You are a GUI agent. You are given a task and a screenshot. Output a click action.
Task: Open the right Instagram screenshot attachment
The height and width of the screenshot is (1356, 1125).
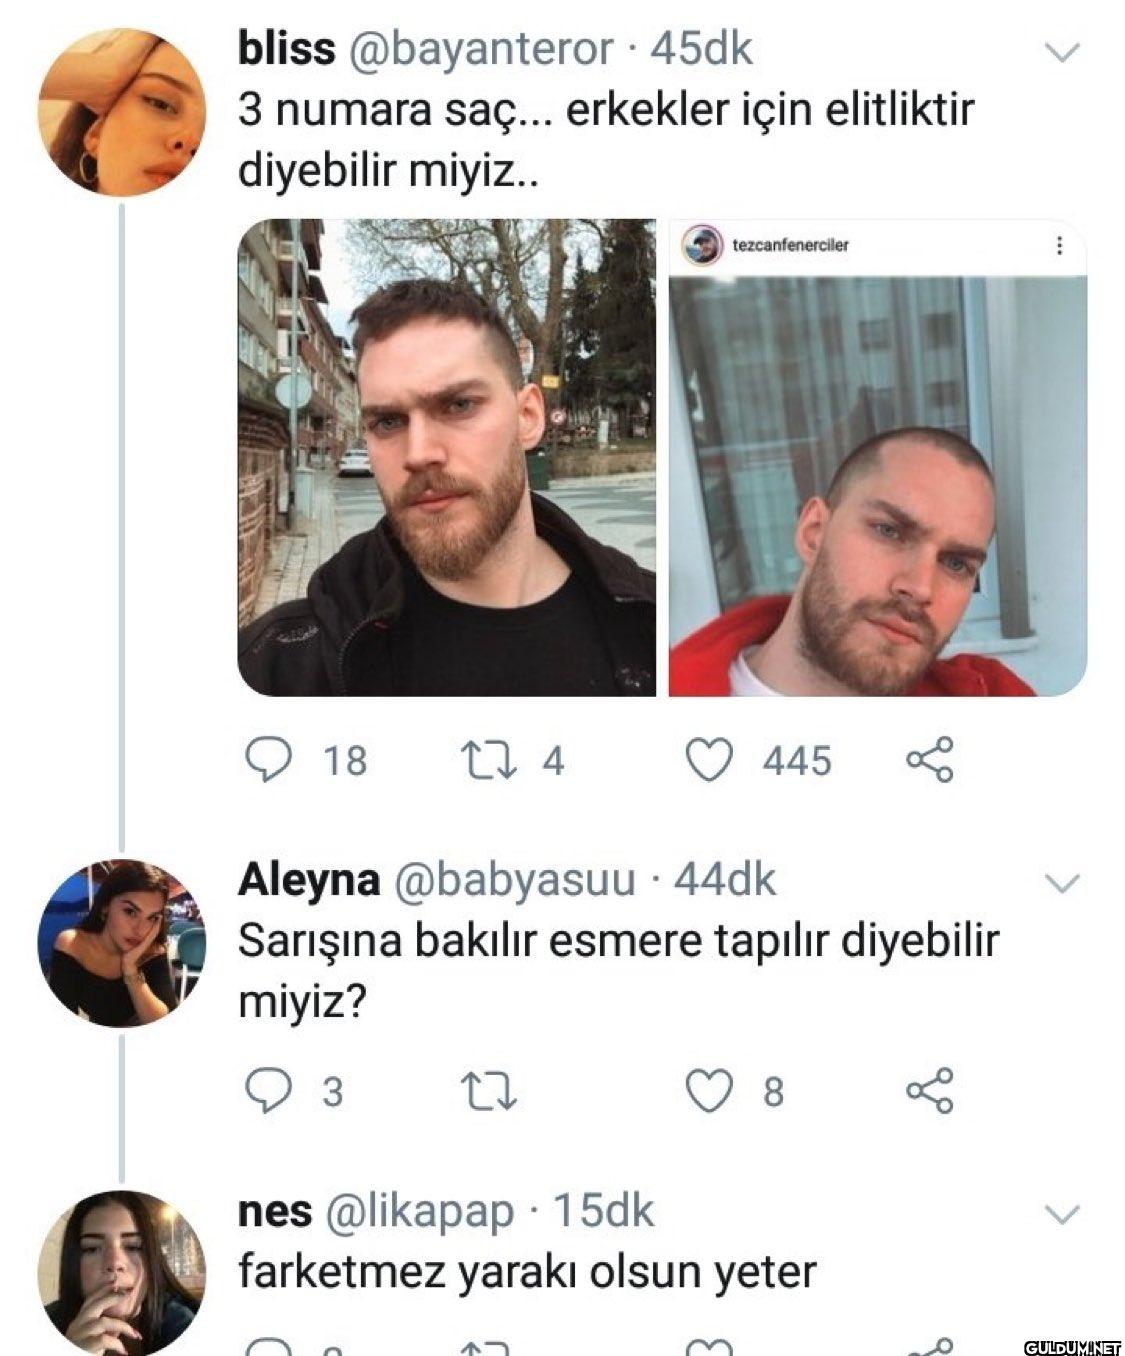877,457
